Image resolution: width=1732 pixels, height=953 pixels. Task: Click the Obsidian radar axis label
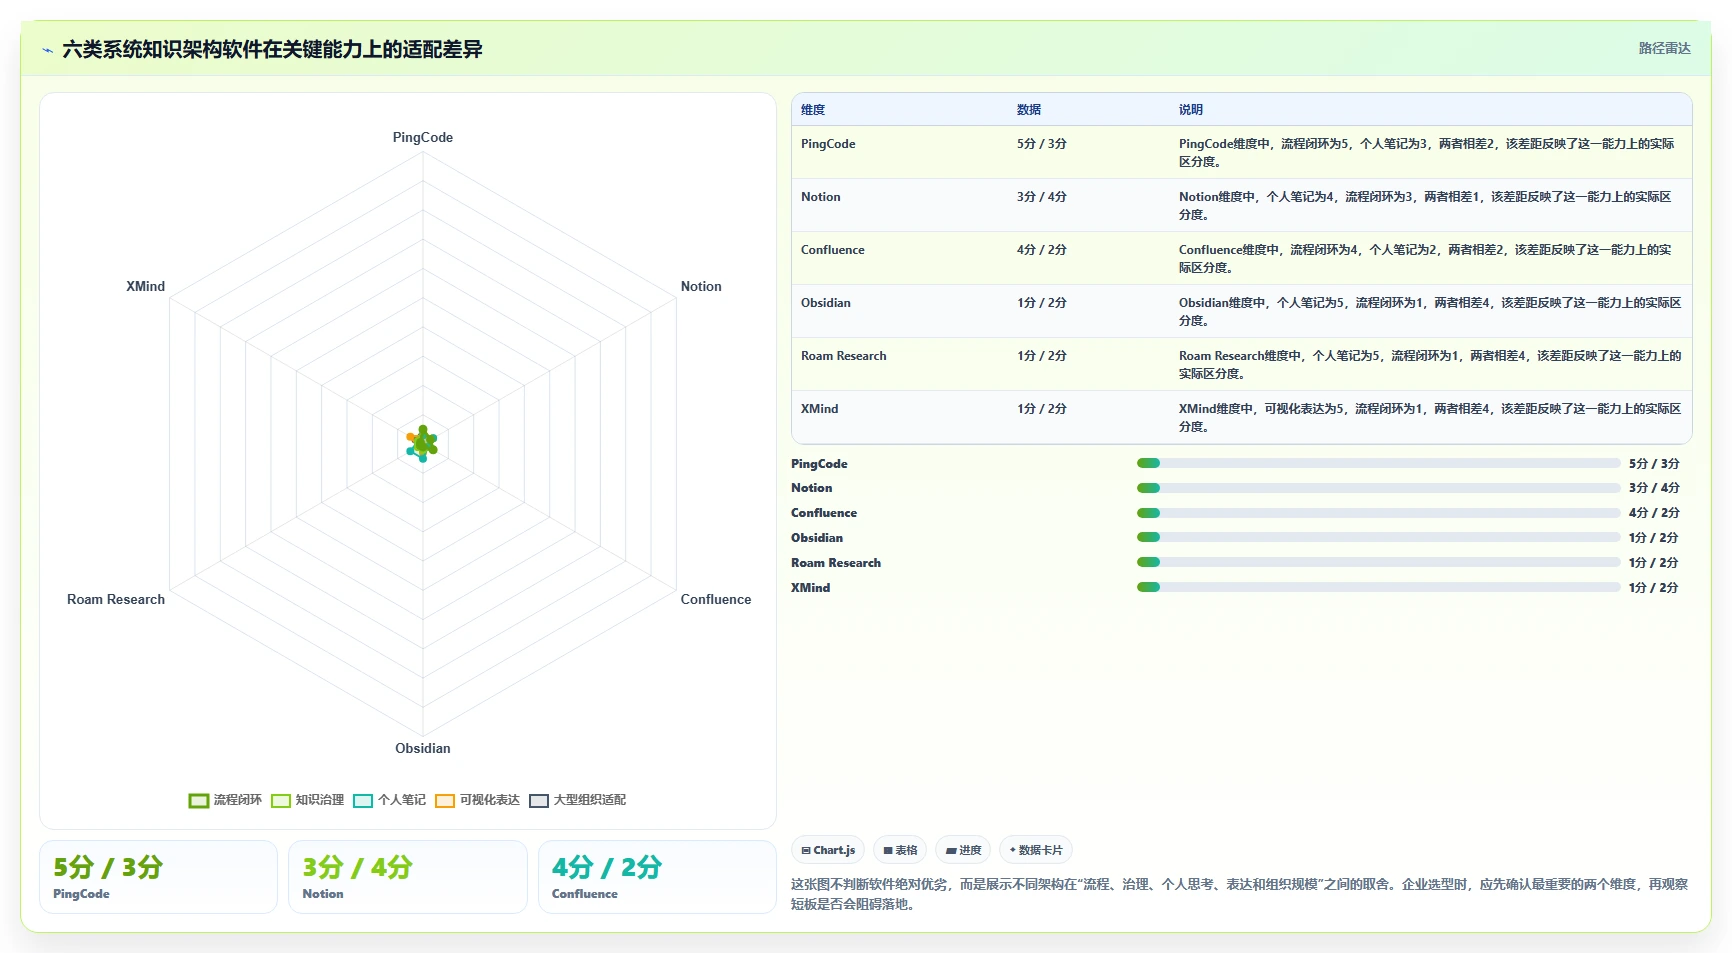[x=422, y=748]
